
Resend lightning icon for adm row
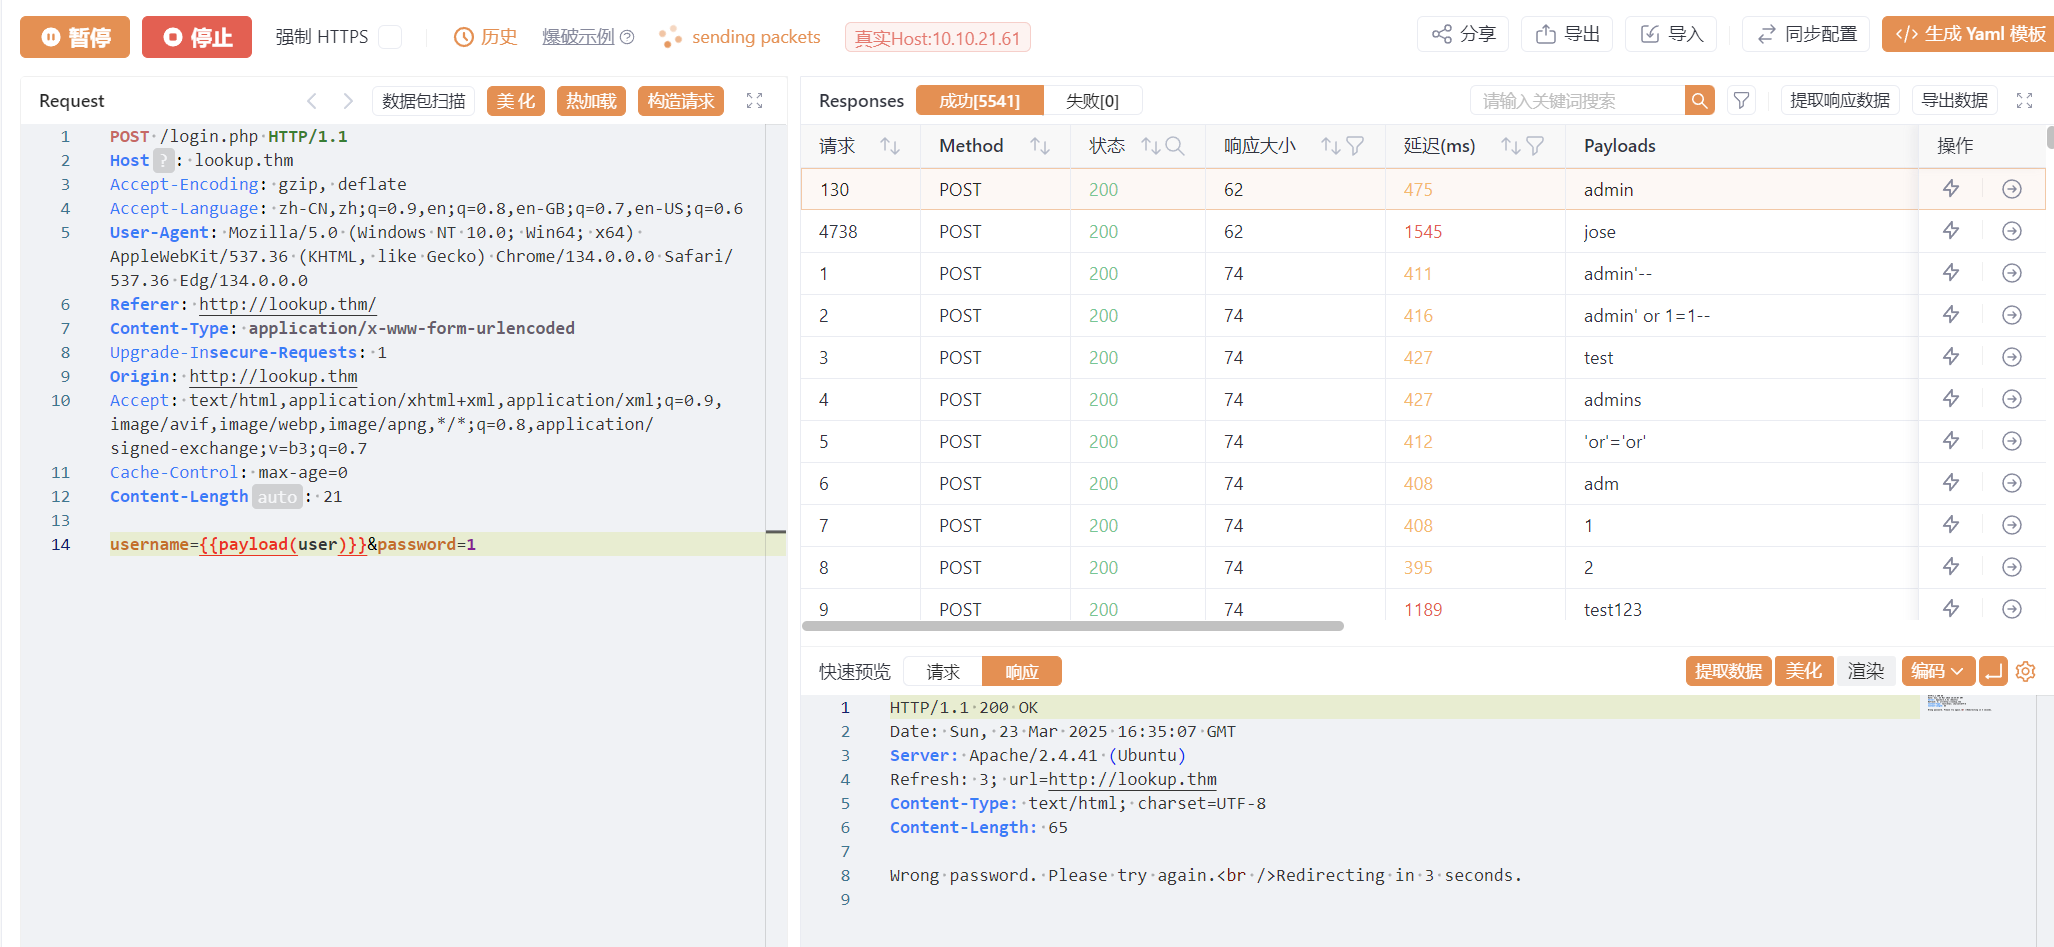point(1951,483)
